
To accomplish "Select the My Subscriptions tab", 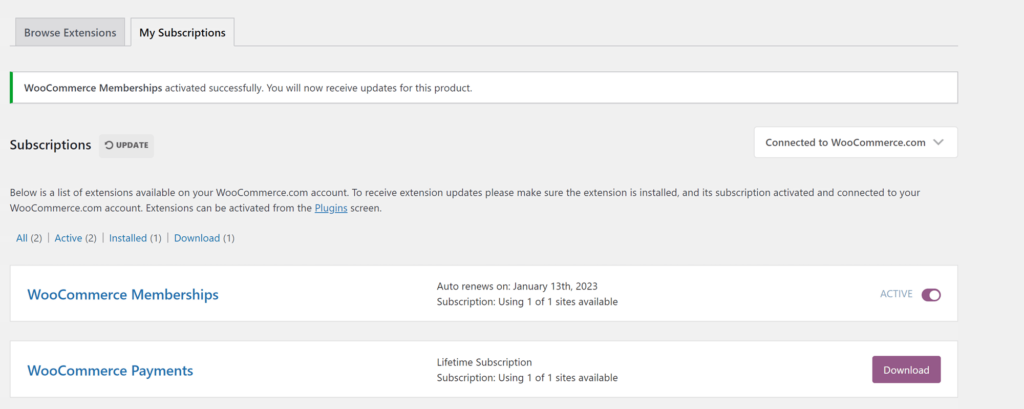I will coord(182,33).
